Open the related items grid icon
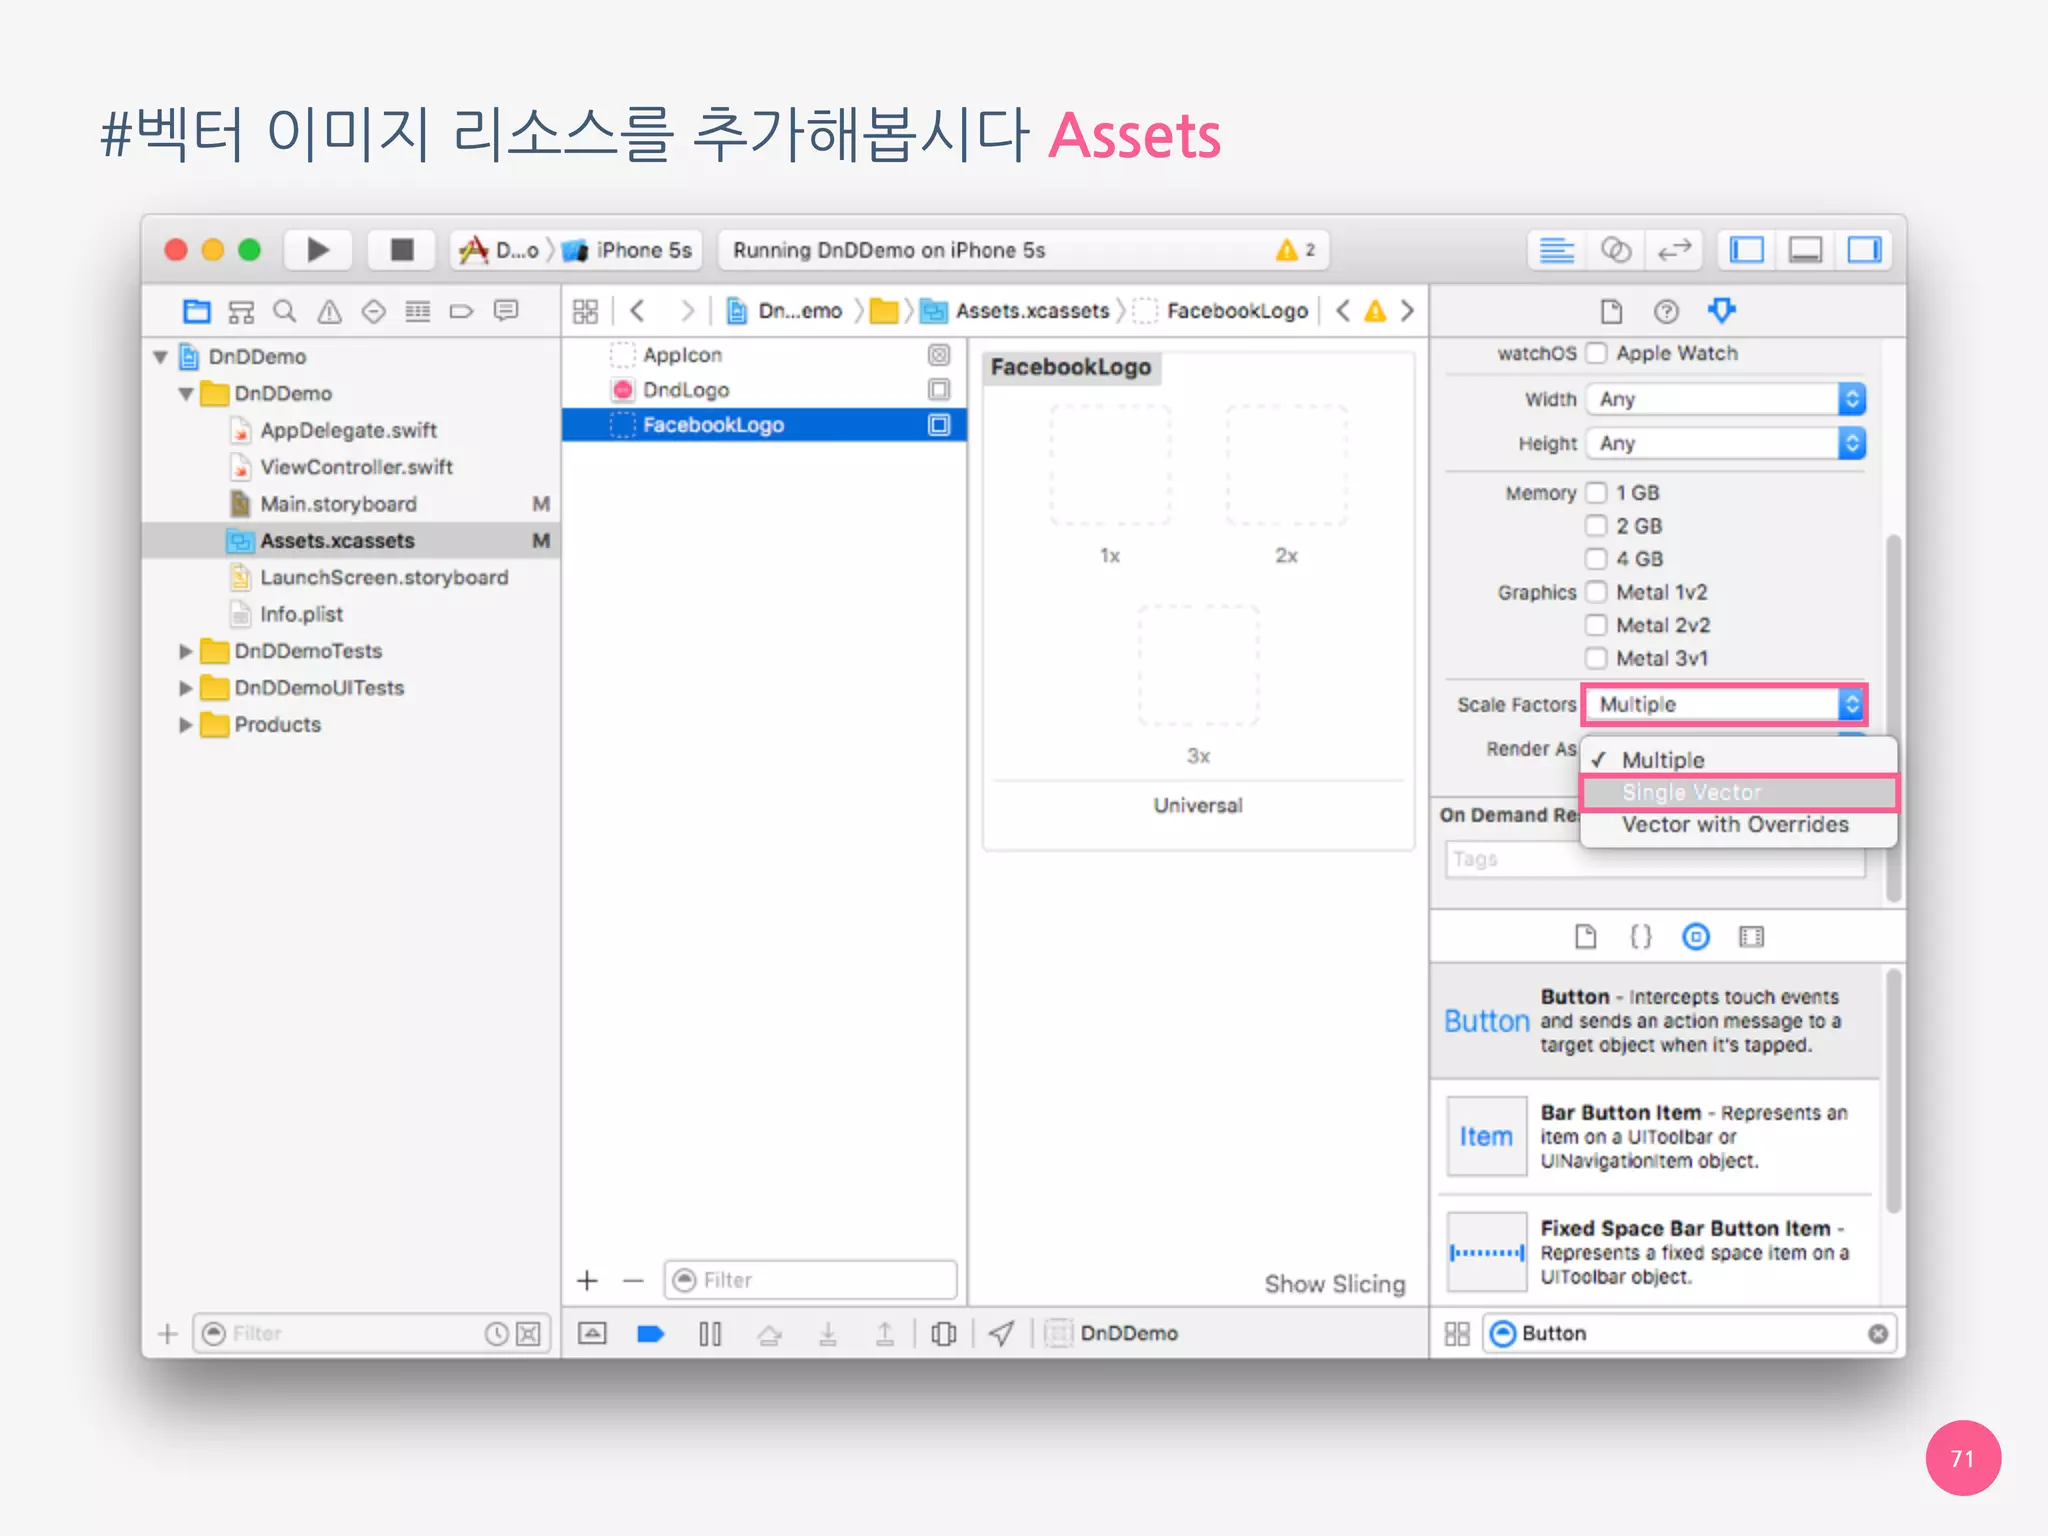The image size is (2048, 1536). [x=586, y=312]
